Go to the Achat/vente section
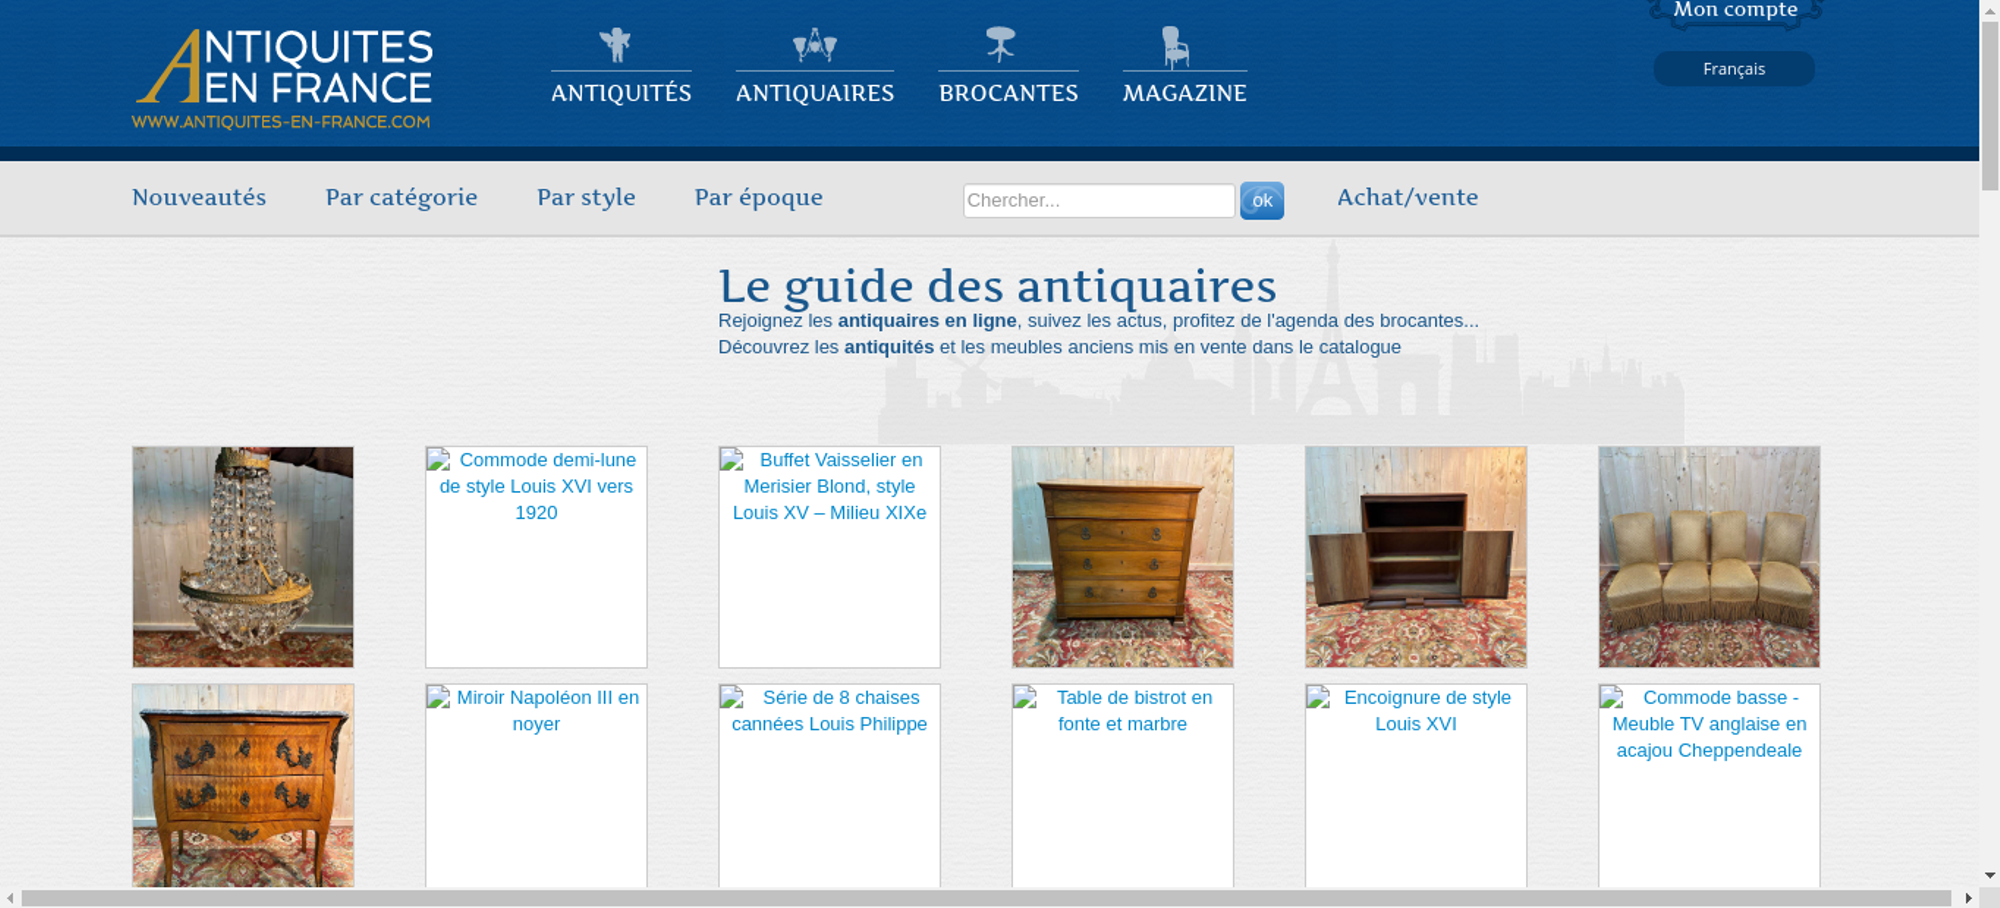The image size is (2000, 908). point(1407,198)
